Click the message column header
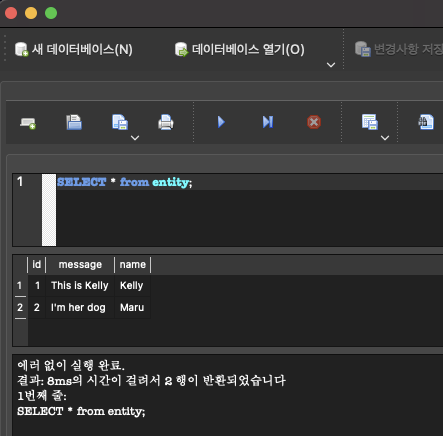This screenshot has width=443, height=436. tap(80, 265)
